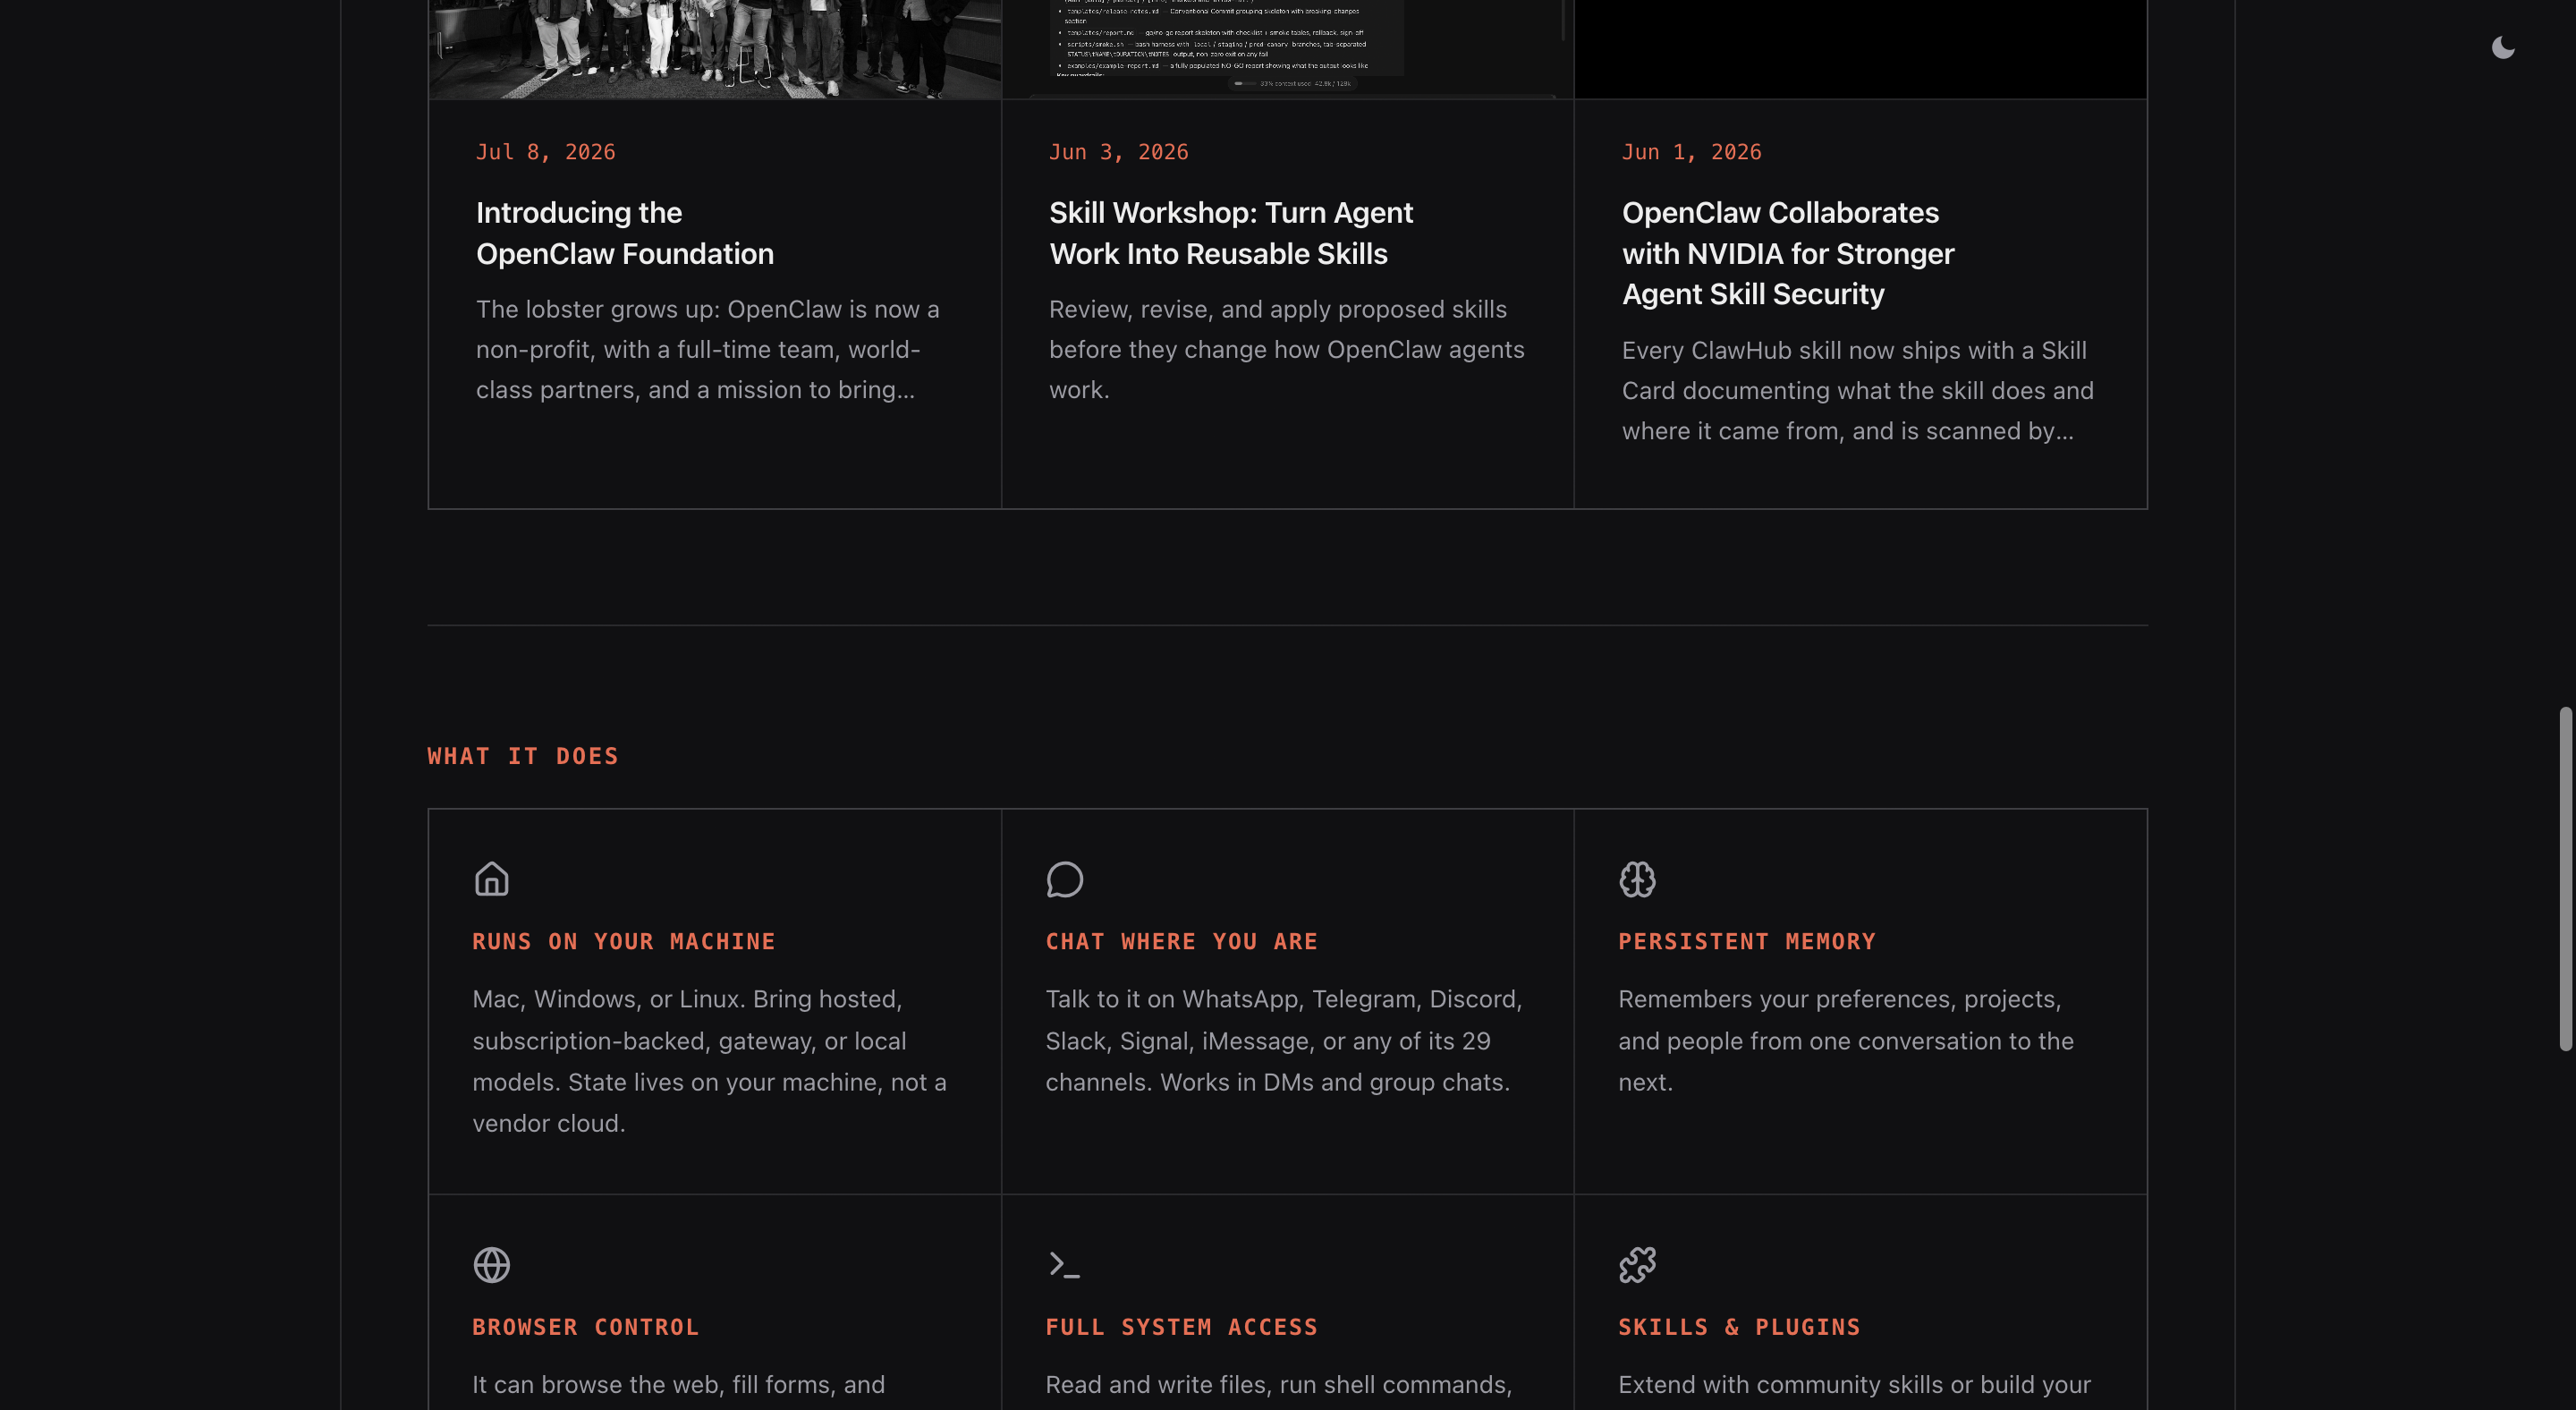Click the RUNS ON YOUR MACHINE heading

point(624,942)
